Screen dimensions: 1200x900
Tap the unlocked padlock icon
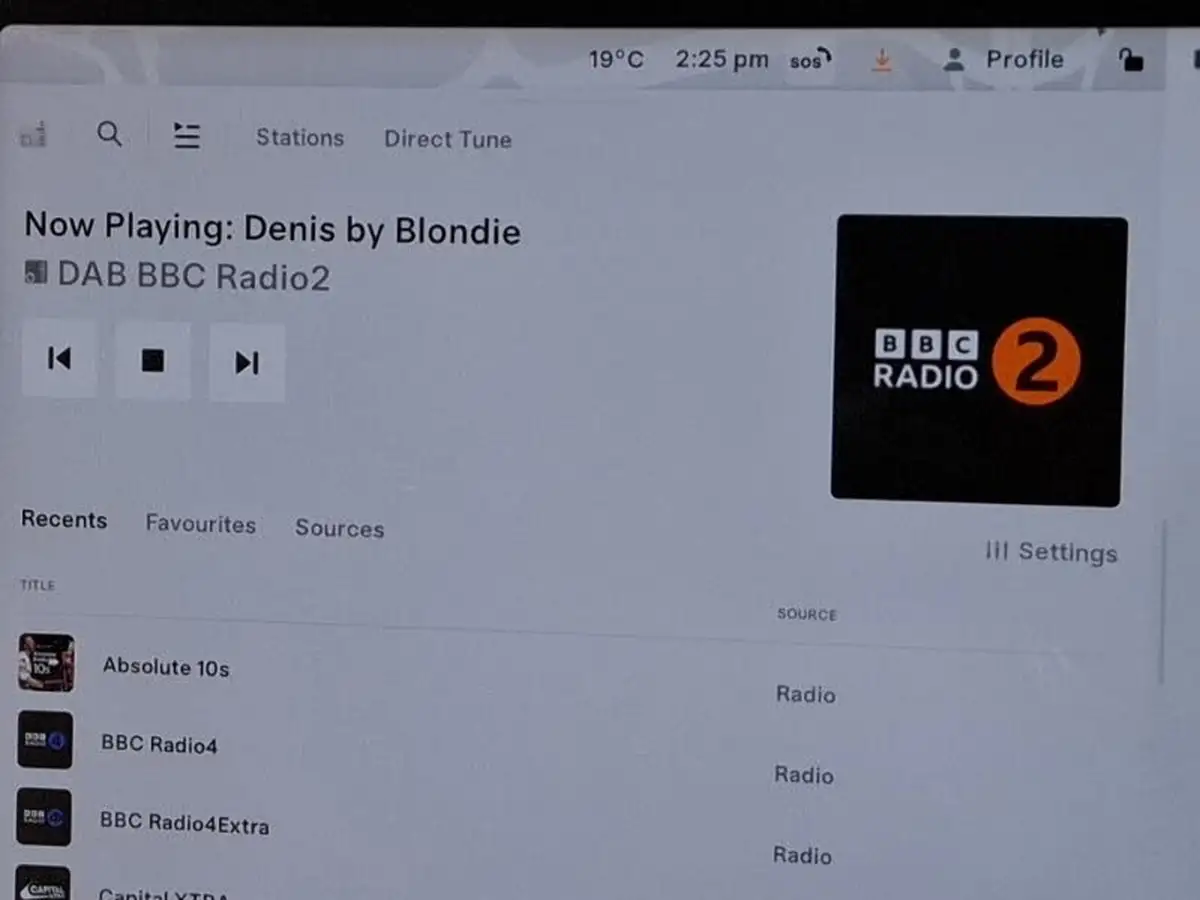(1131, 60)
